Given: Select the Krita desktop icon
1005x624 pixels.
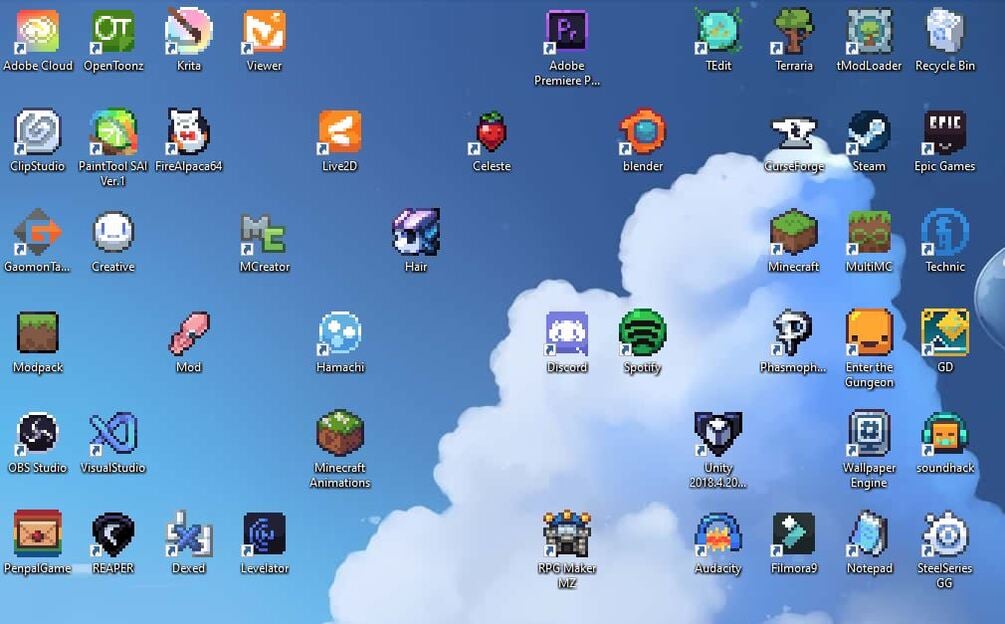Looking at the screenshot, I should click(188, 31).
